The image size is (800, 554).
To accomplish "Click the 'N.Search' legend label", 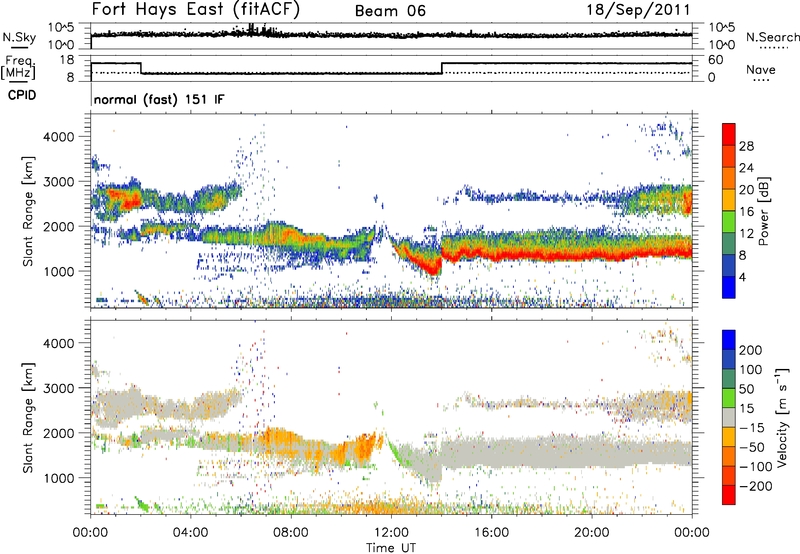I will [x=772, y=37].
